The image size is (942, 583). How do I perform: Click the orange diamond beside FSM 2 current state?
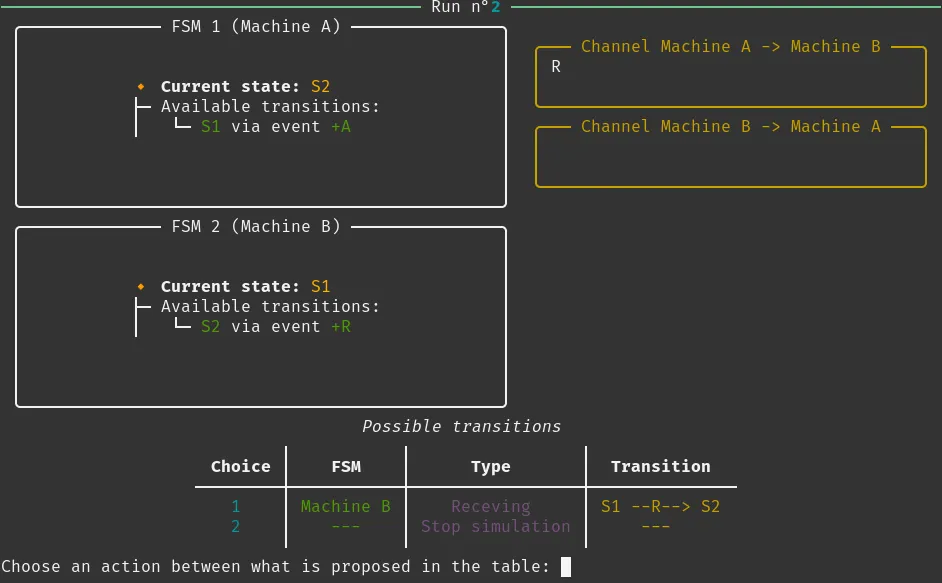[x=141, y=287]
